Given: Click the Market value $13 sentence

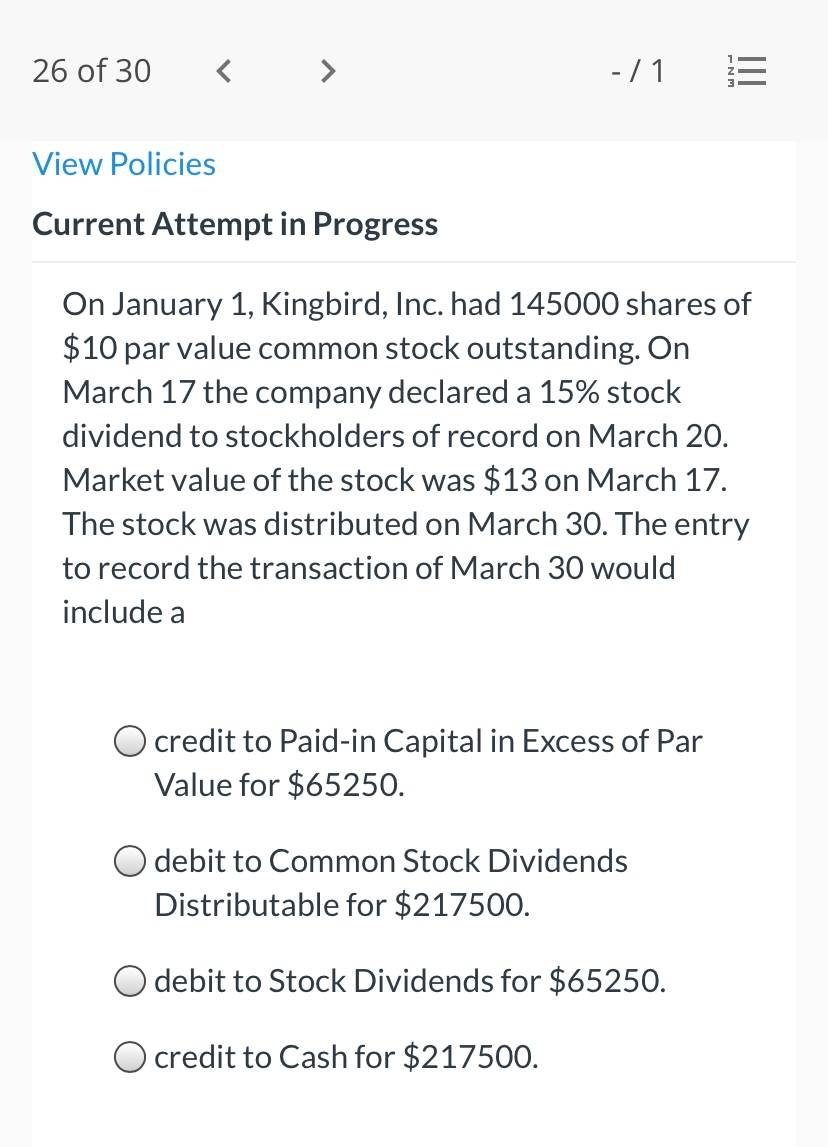Looking at the screenshot, I should pyautogui.click(x=395, y=480).
